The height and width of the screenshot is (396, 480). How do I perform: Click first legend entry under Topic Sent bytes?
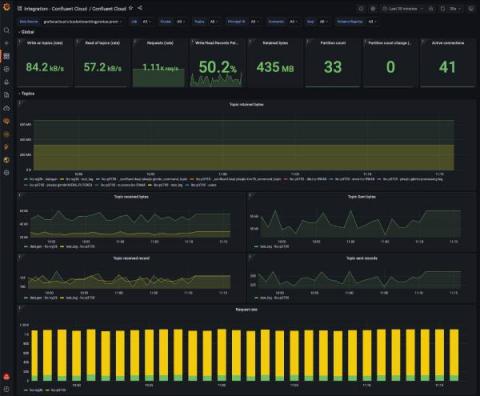pos(271,247)
